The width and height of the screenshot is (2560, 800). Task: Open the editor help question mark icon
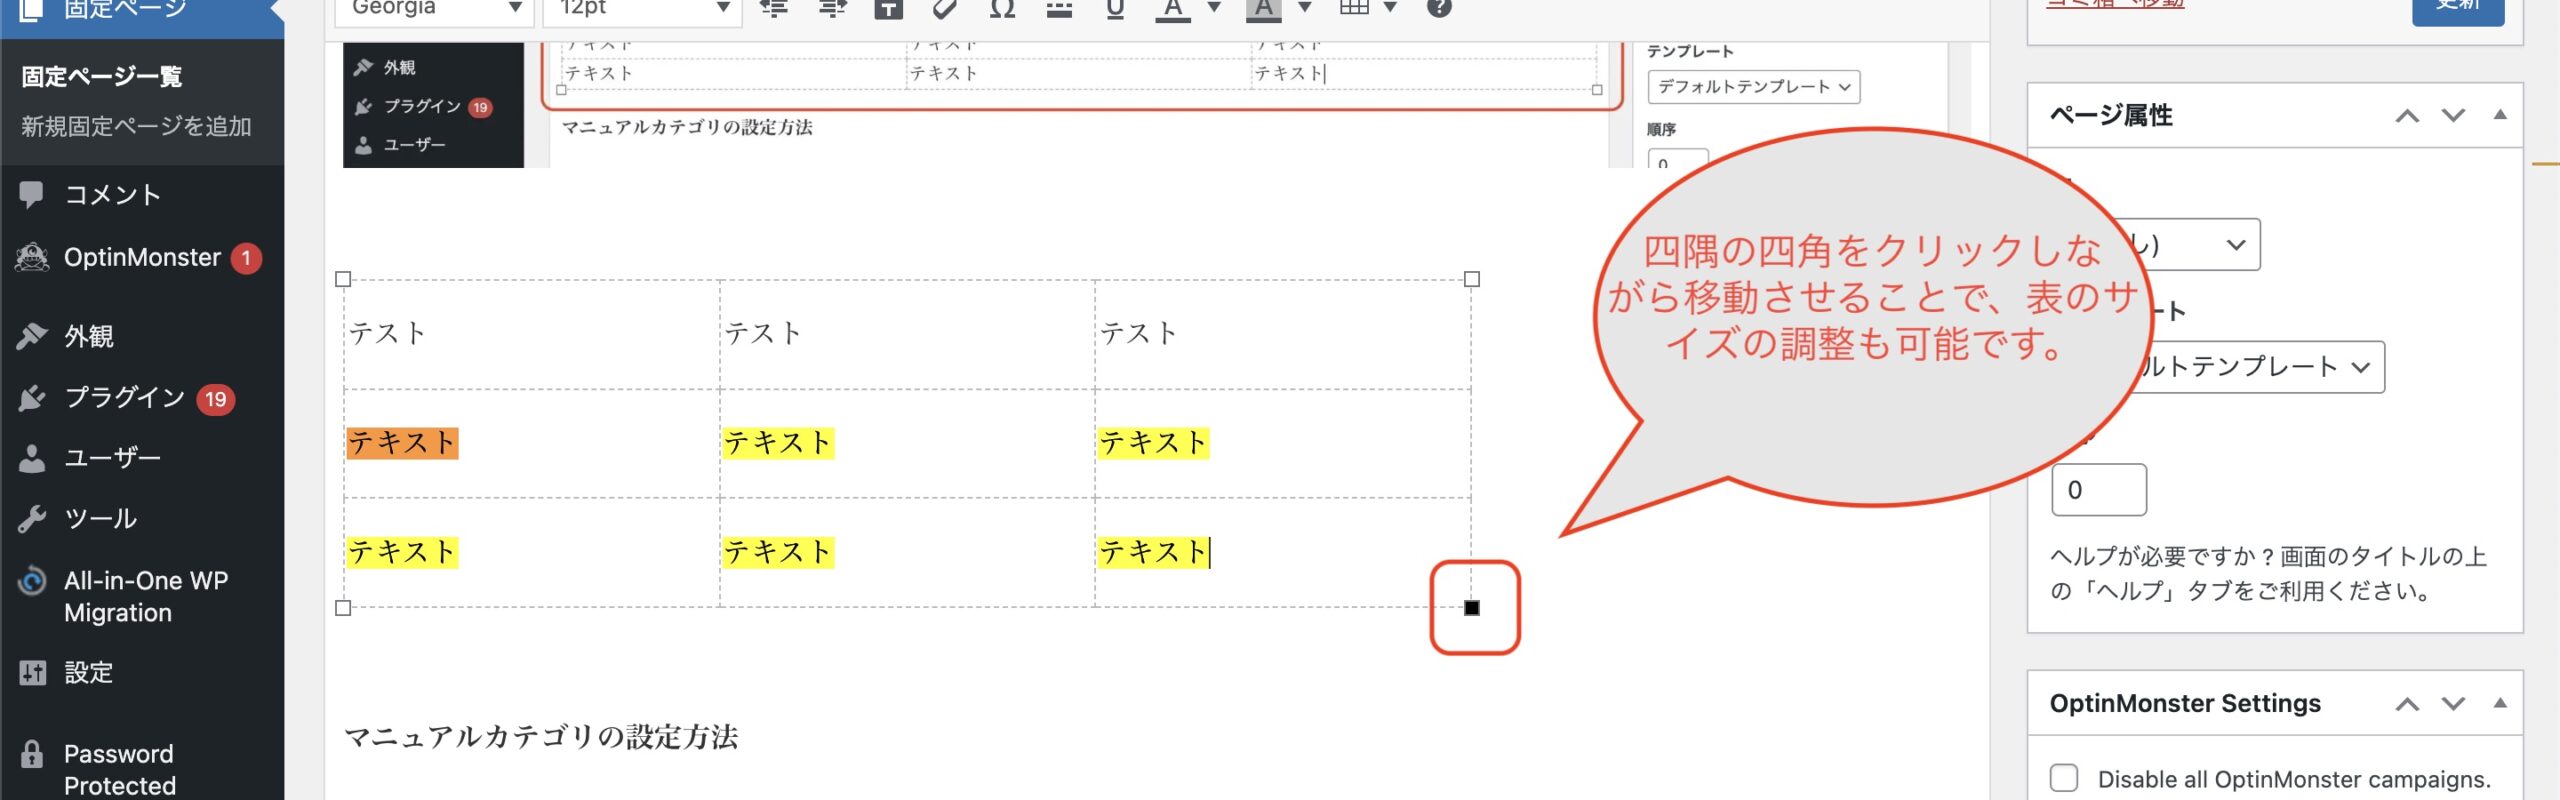[x=1438, y=8]
